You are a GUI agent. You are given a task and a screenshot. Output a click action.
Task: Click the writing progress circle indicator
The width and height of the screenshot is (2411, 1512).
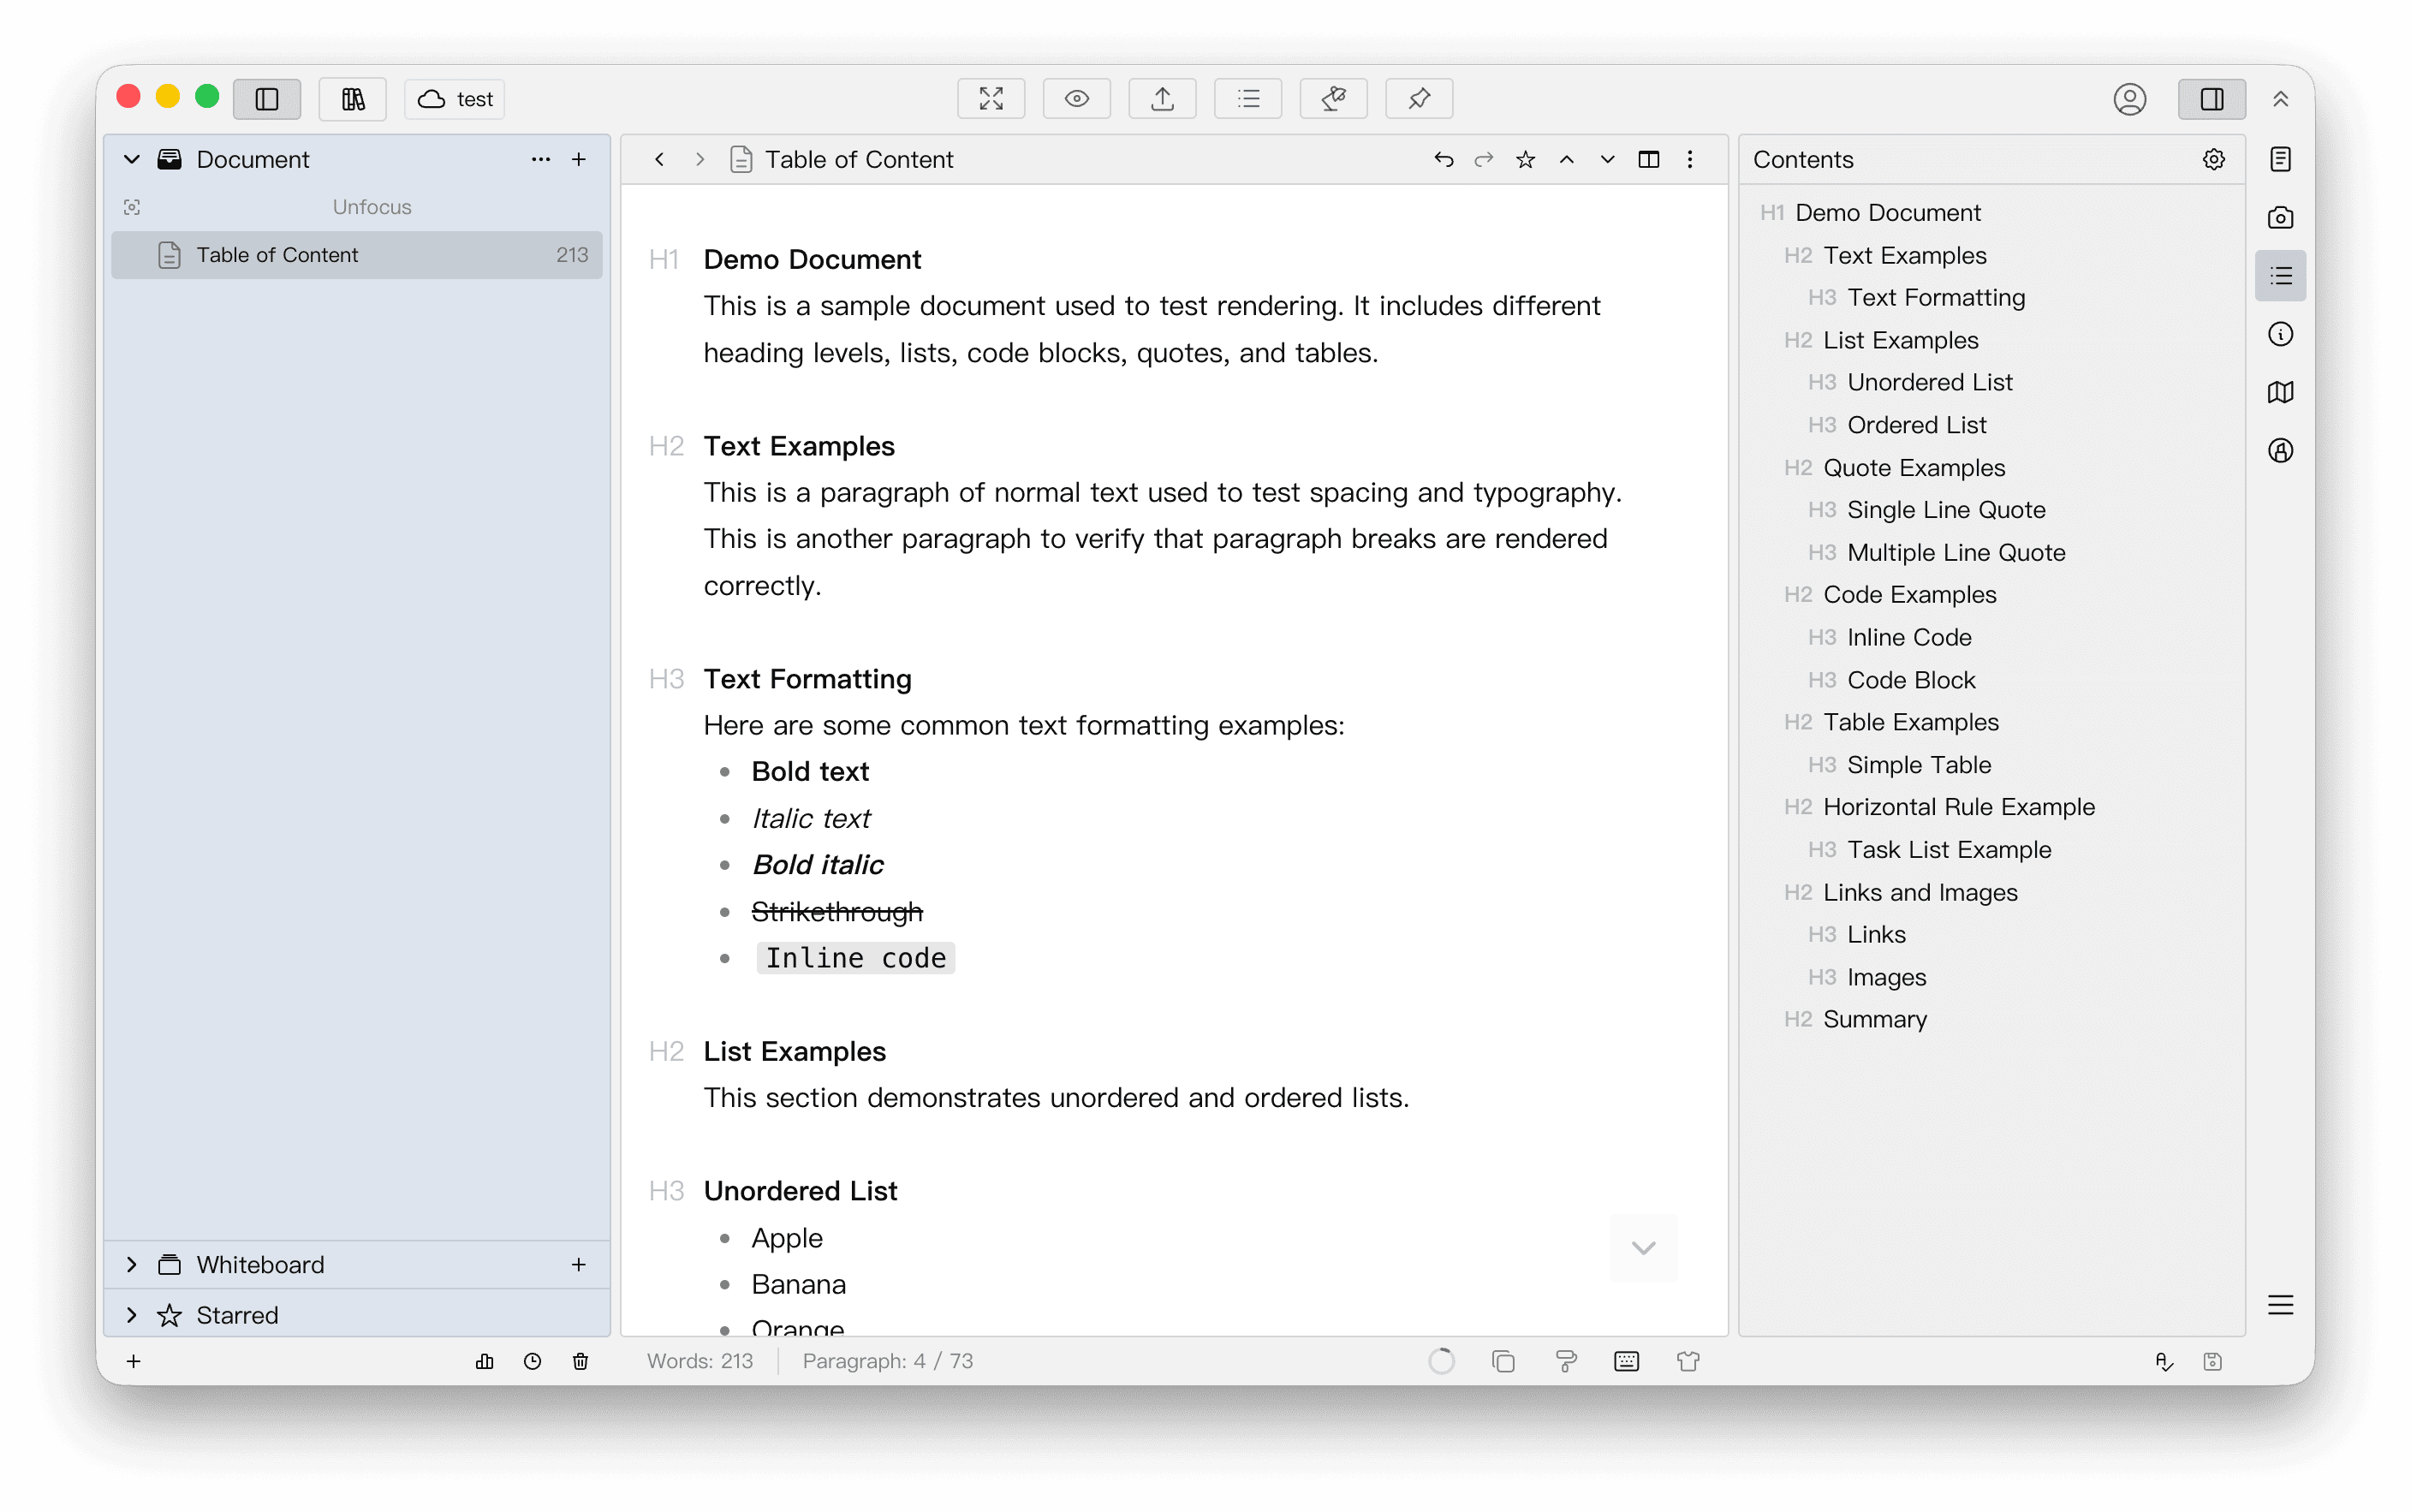1441,1361
